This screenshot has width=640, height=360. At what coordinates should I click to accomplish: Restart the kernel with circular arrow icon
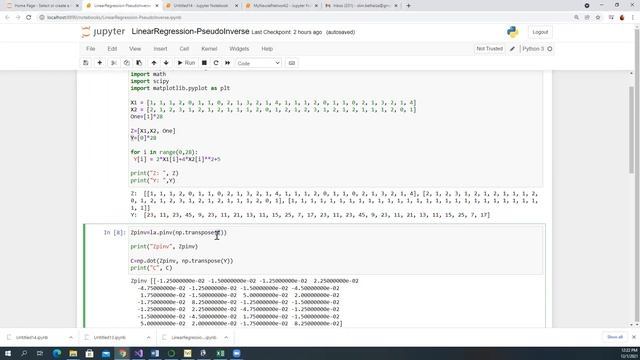point(216,63)
